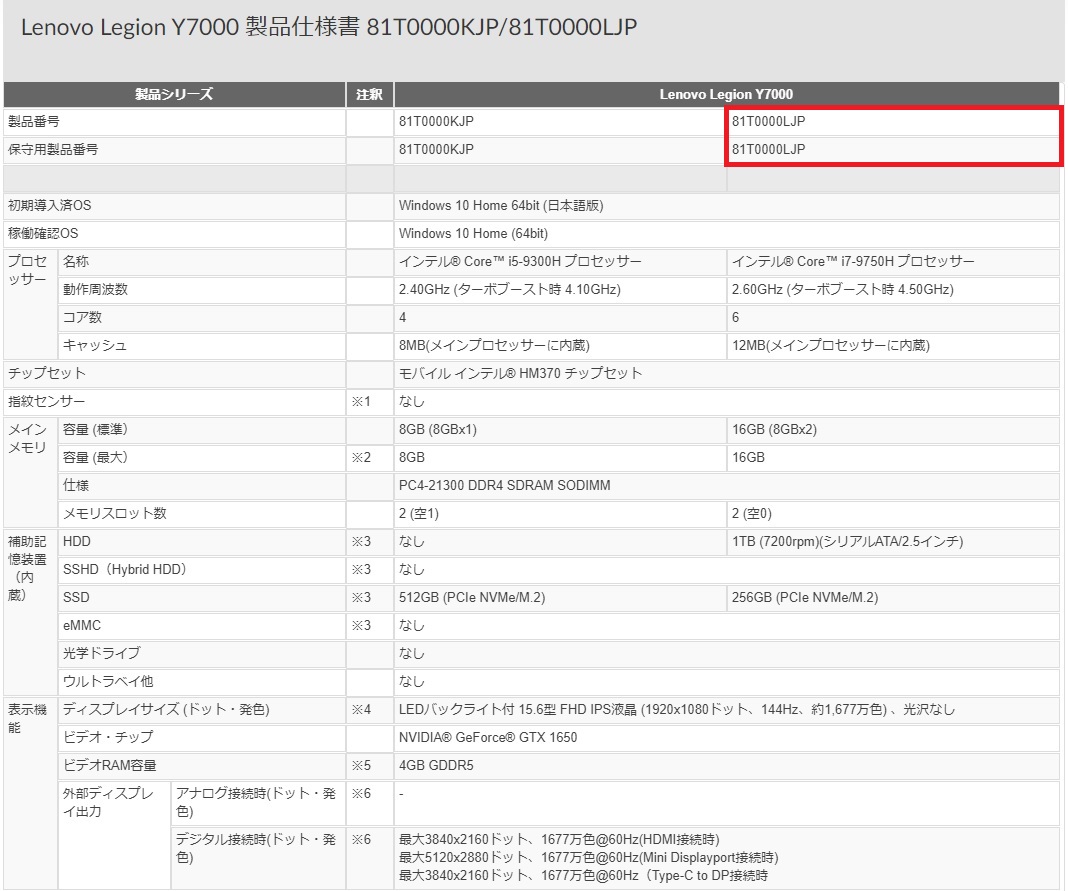Click the page title Lenovo Legion Y7000 製品仕様書
This screenshot has width=1068, height=891.
pos(329,27)
